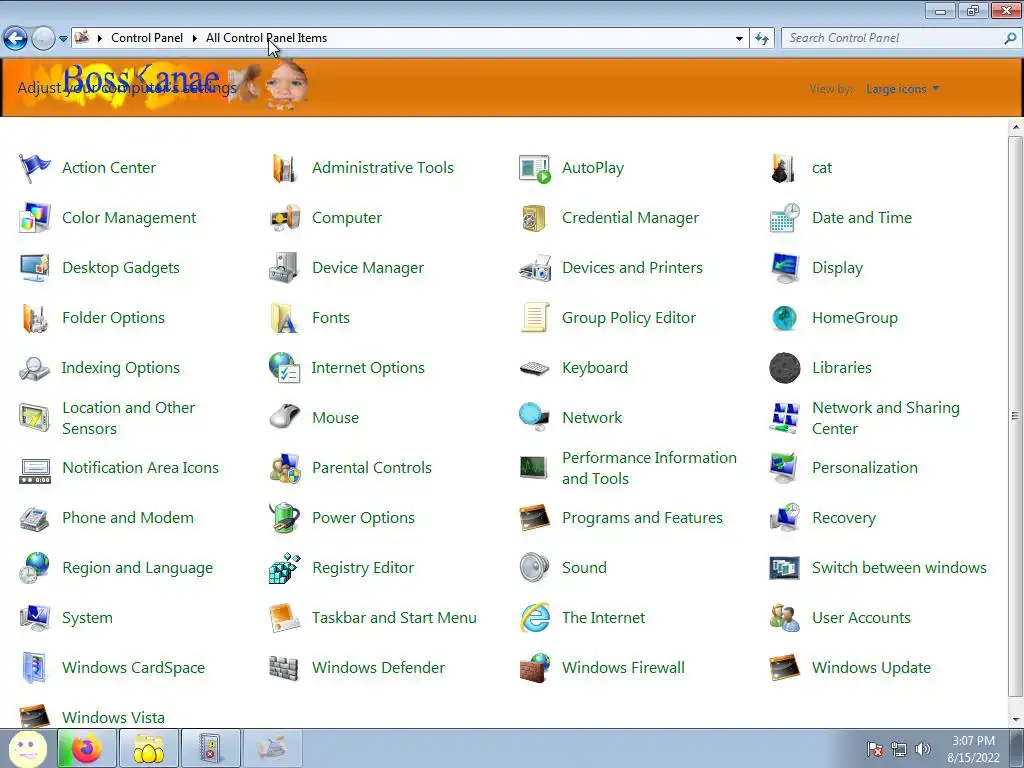
Task: Open the Windows Defender wall icon
Action: pos(285,668)
